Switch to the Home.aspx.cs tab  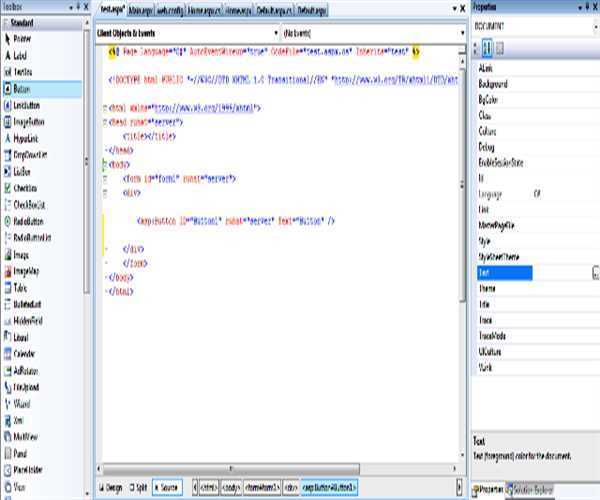coord(204,11)
